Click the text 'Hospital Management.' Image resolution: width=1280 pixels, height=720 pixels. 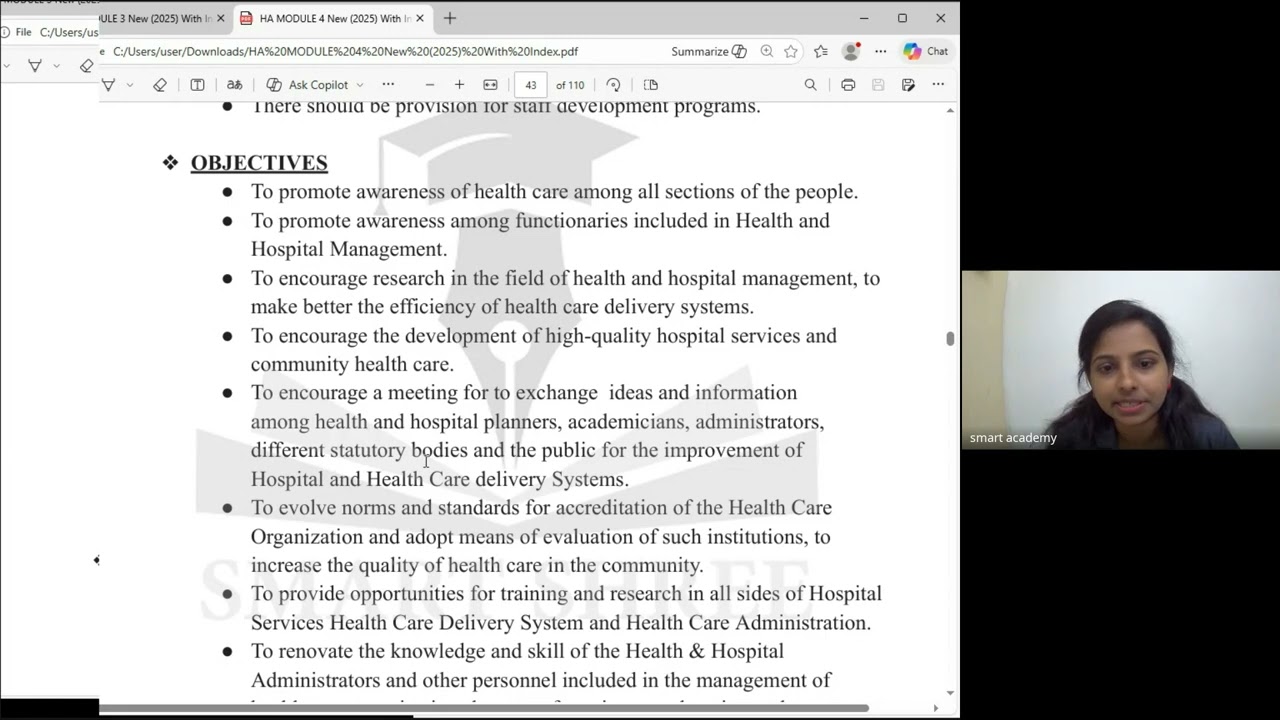click(x=349, y=249)
